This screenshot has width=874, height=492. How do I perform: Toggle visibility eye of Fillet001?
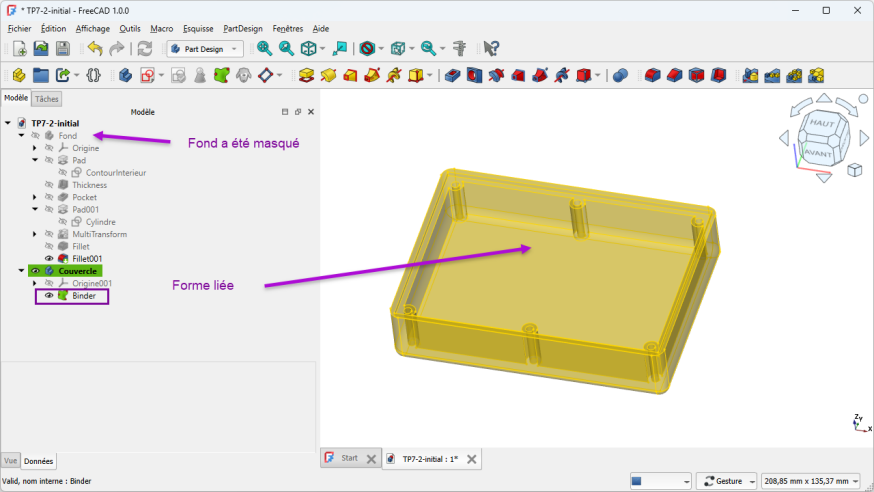pos(49,259)
